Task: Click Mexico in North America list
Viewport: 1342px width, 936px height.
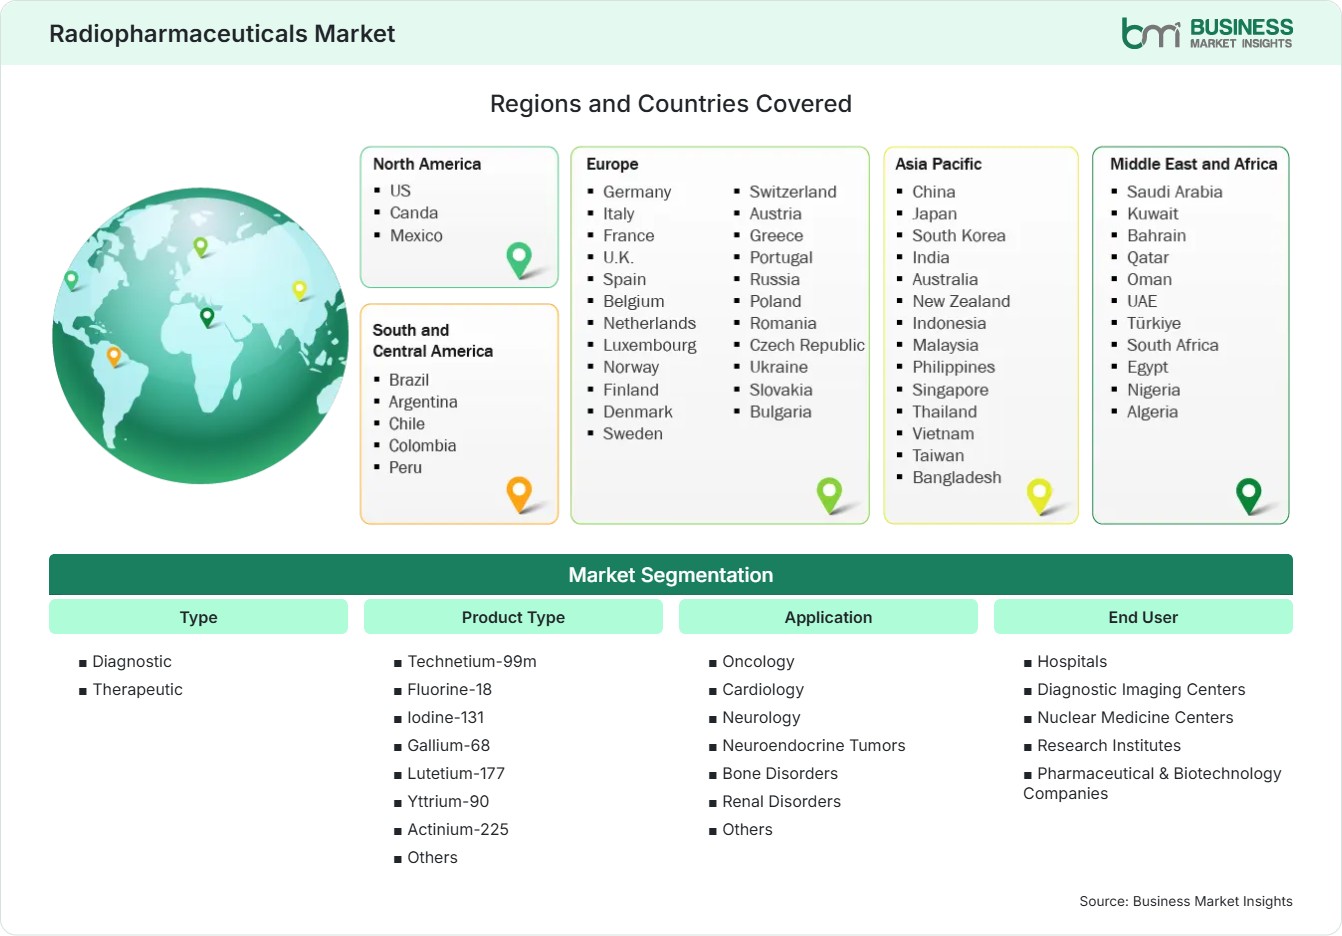Action: [416, 235]
